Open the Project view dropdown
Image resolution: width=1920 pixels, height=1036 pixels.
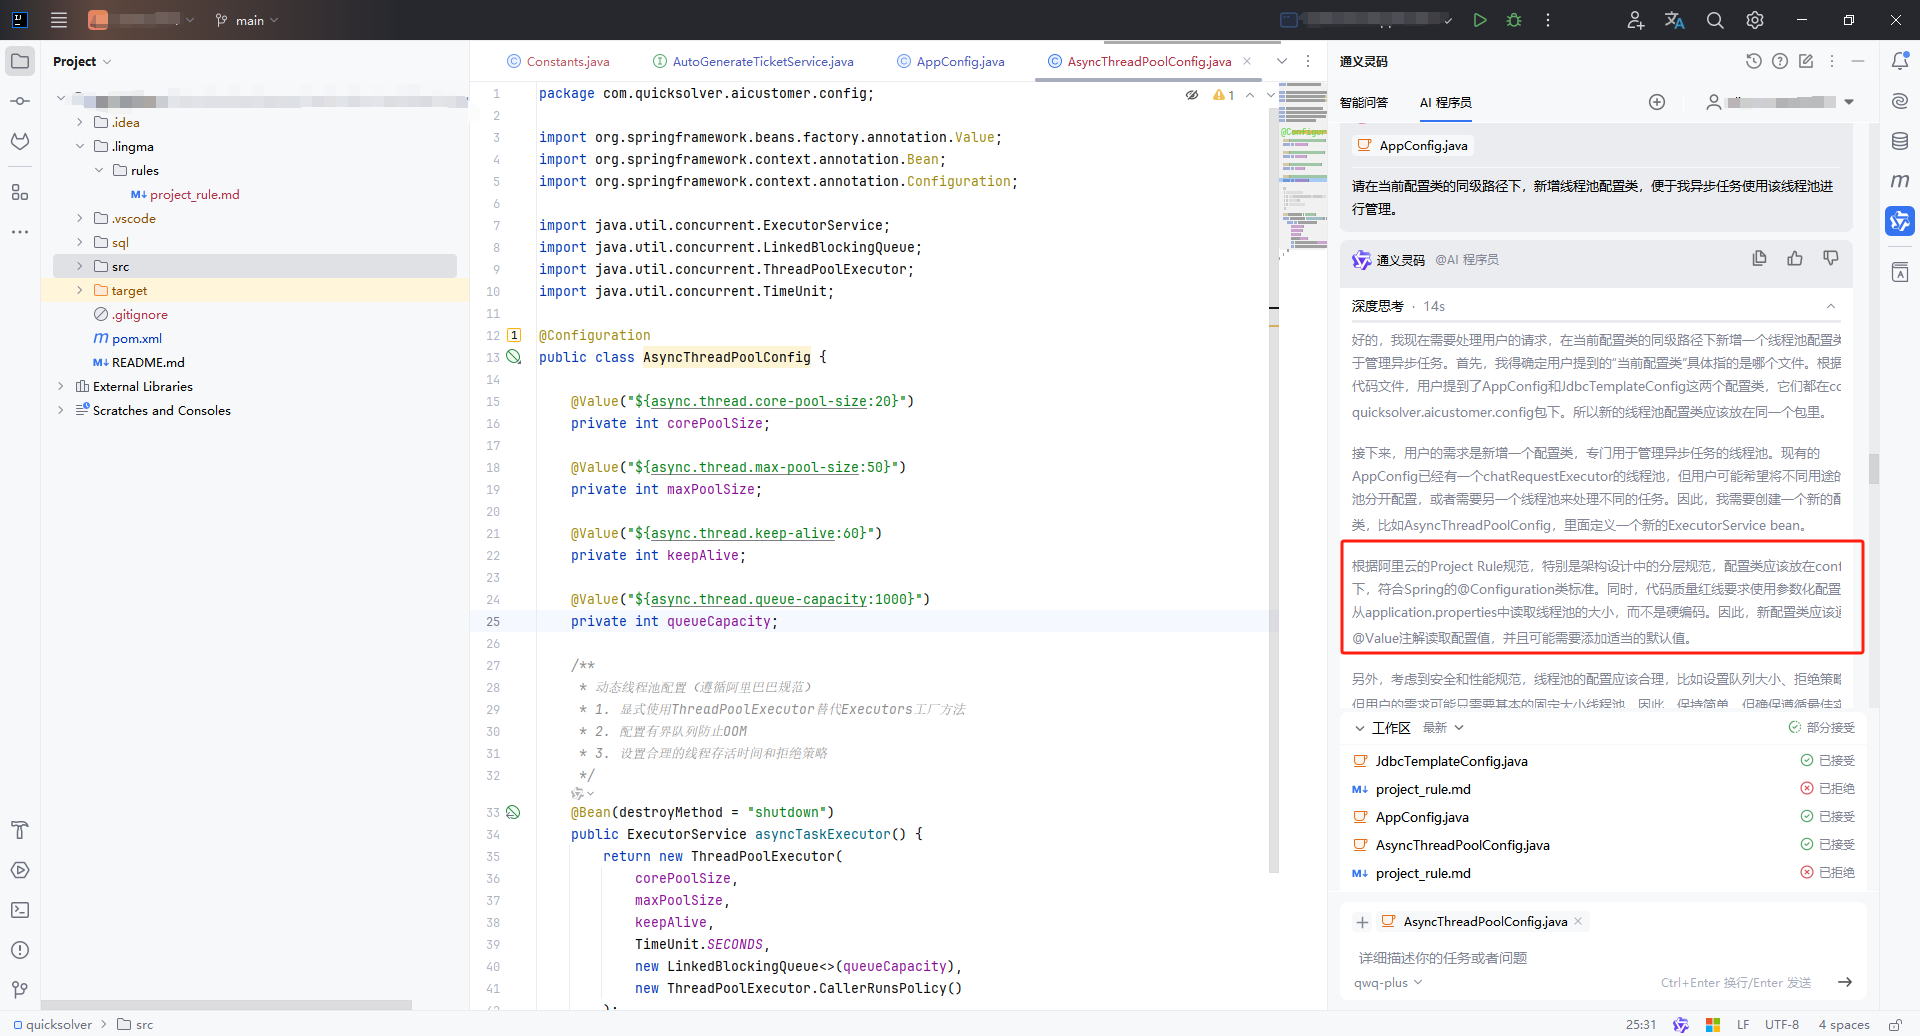(82, 61)
